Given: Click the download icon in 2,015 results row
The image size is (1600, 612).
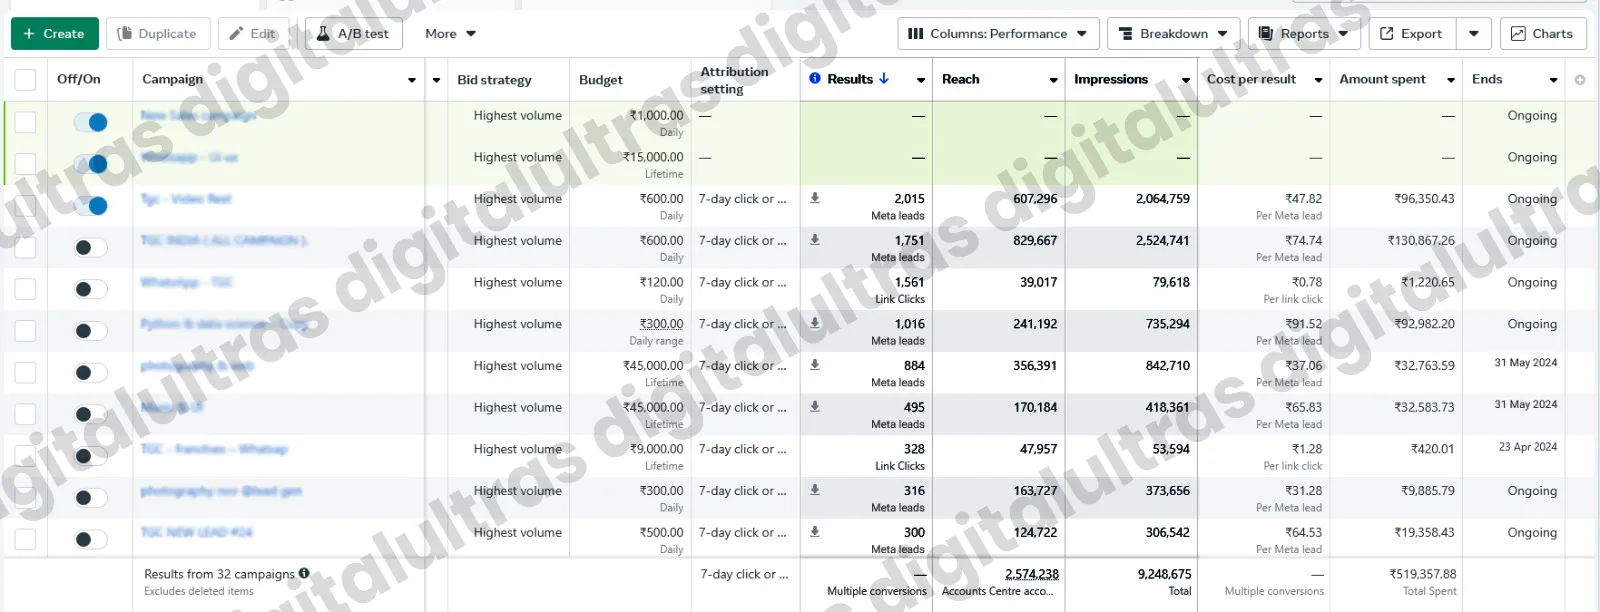Looking at the screenshot, I should click(x=815, y=198).
